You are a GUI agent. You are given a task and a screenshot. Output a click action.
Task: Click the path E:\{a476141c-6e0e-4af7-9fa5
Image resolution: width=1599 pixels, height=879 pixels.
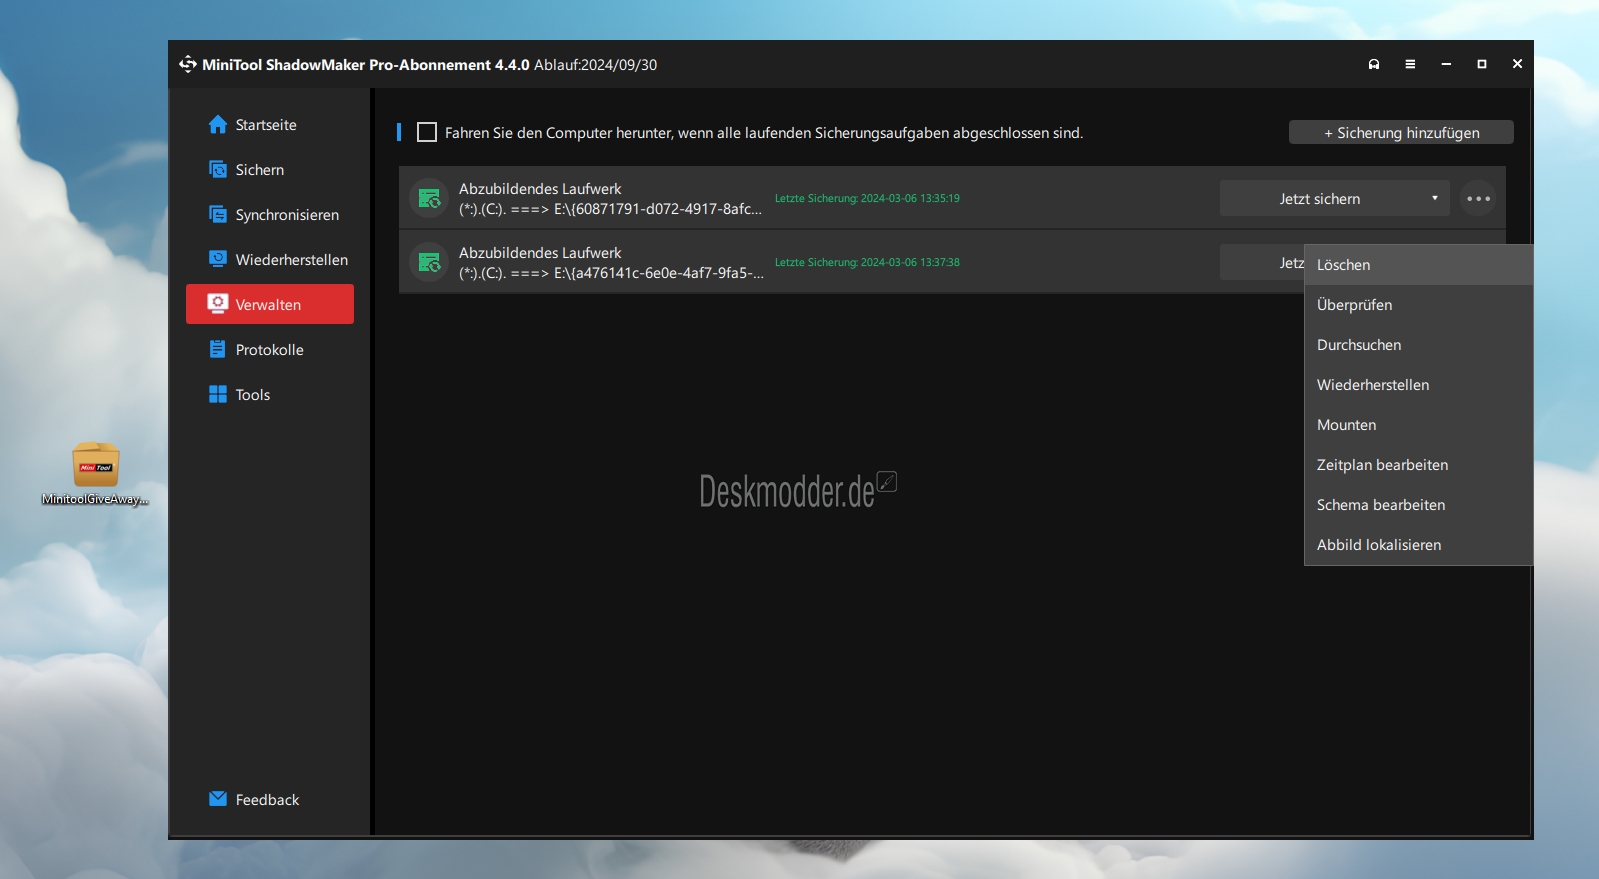pyautogui.click(x=659, y=273)
